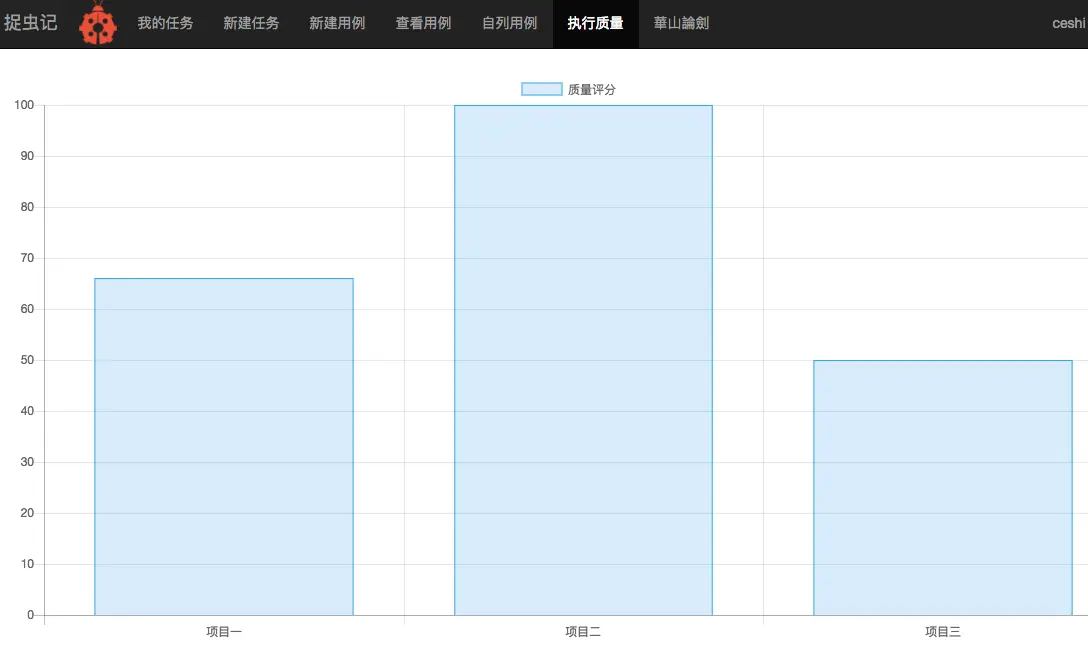This screenshot has width=1088, height=654.
Task: Click the ceshi user link
Action: (x=1069, y=24)
